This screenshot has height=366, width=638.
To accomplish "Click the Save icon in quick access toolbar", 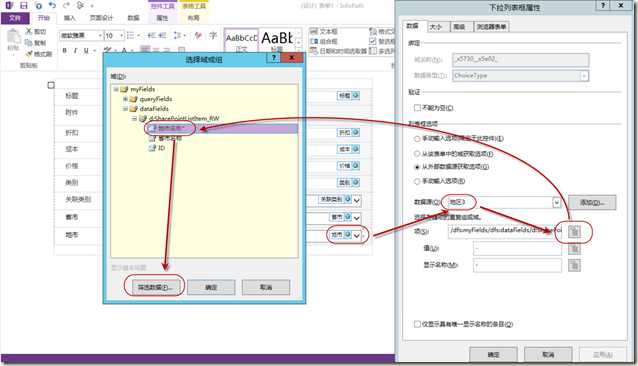I will (x=24, y=5).
